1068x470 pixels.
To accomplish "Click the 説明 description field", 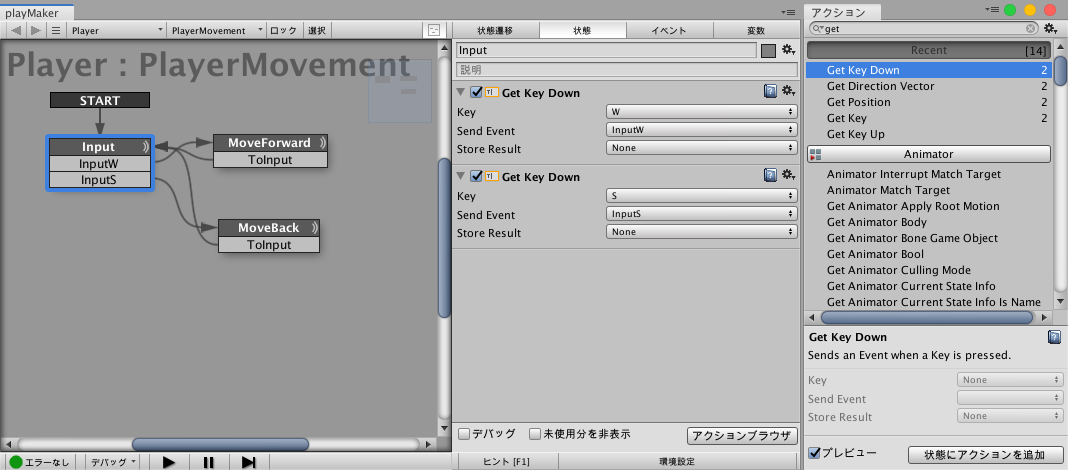I will [627, 69].
